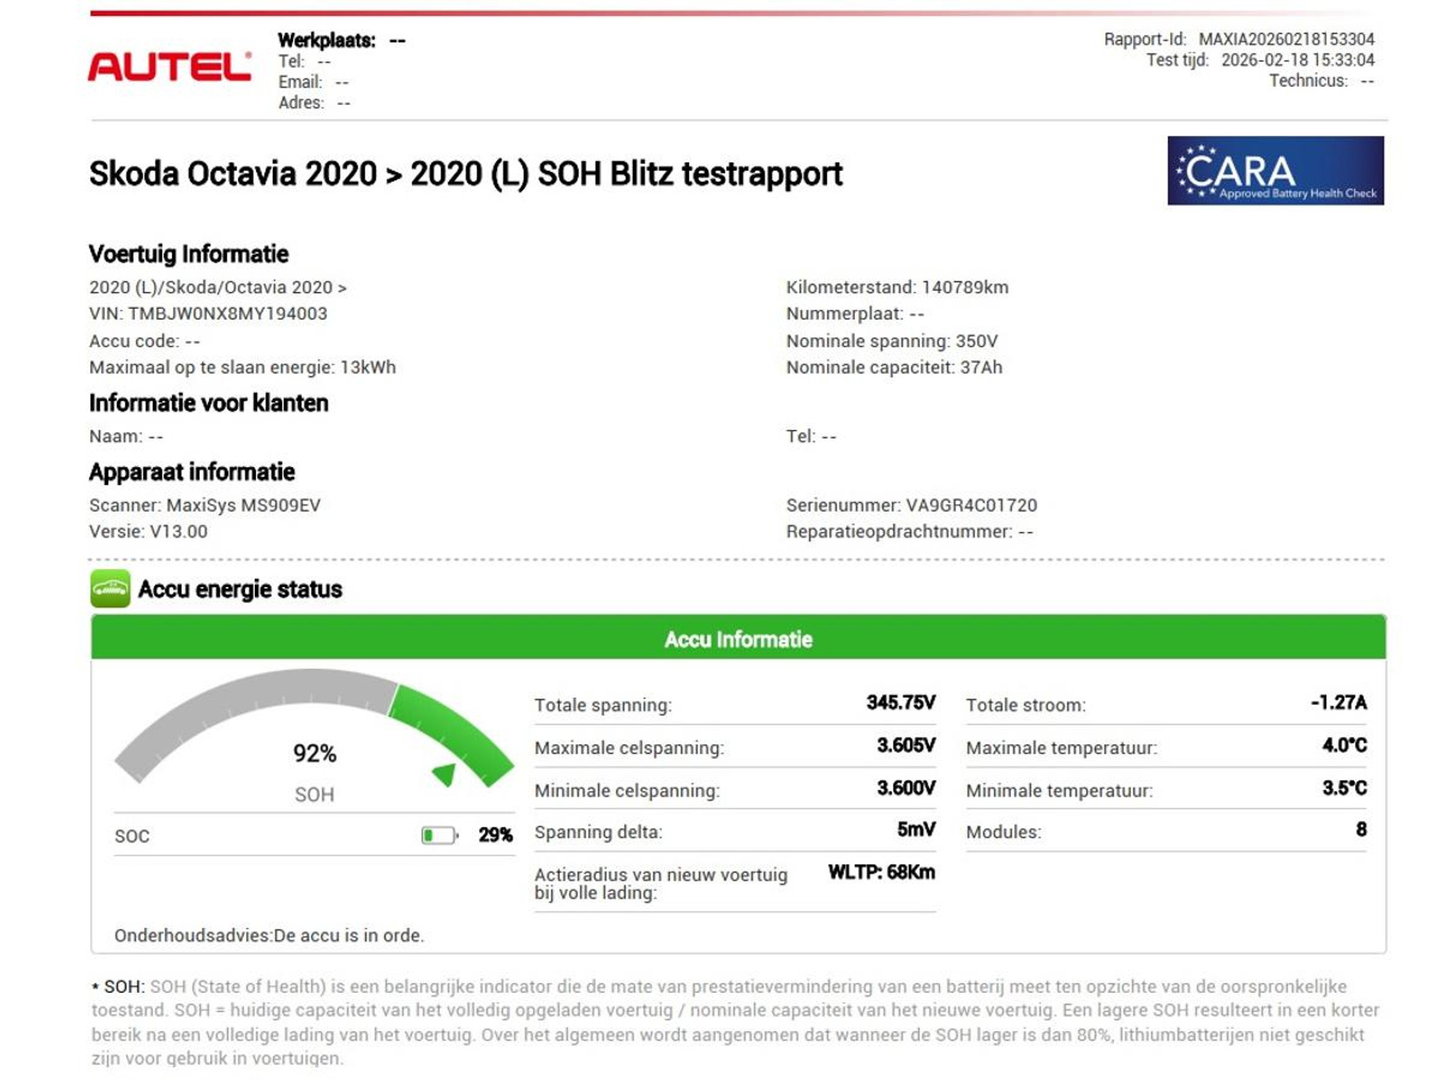The height and width of the screenshot is (1080, 1440).
Task: Select the Voertuig Informatie section heading
Action: [x=188, y=254]
